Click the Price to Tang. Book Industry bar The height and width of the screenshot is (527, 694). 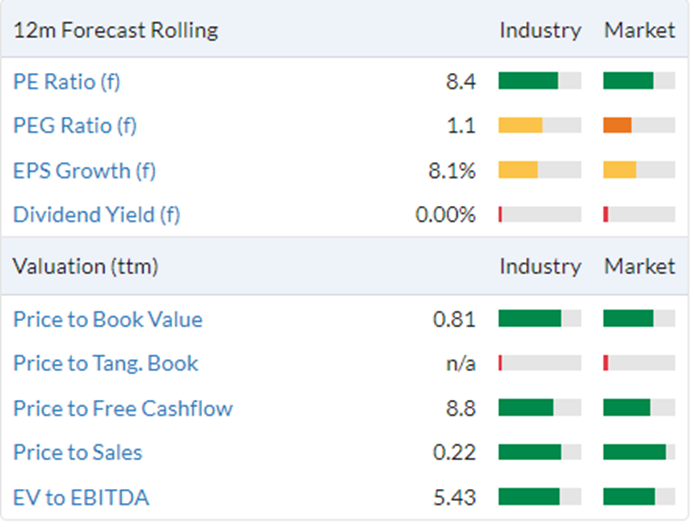click(x=540, y=363)
